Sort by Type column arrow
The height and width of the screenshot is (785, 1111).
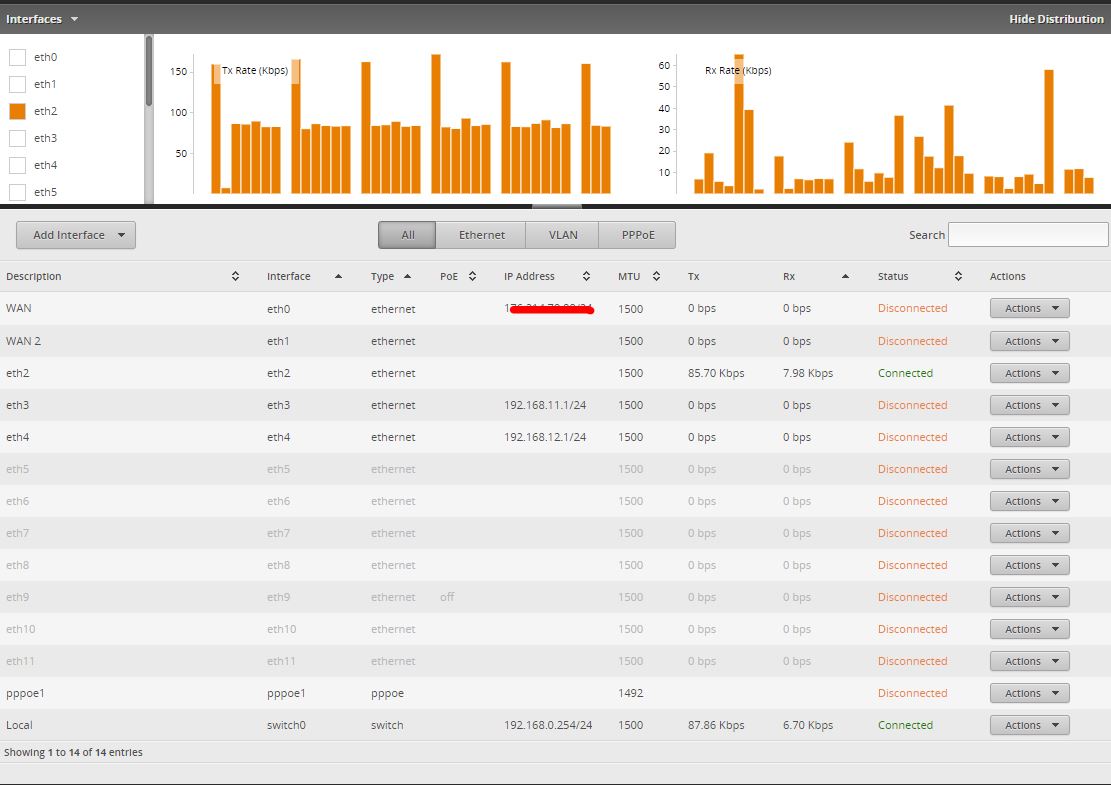407,276
